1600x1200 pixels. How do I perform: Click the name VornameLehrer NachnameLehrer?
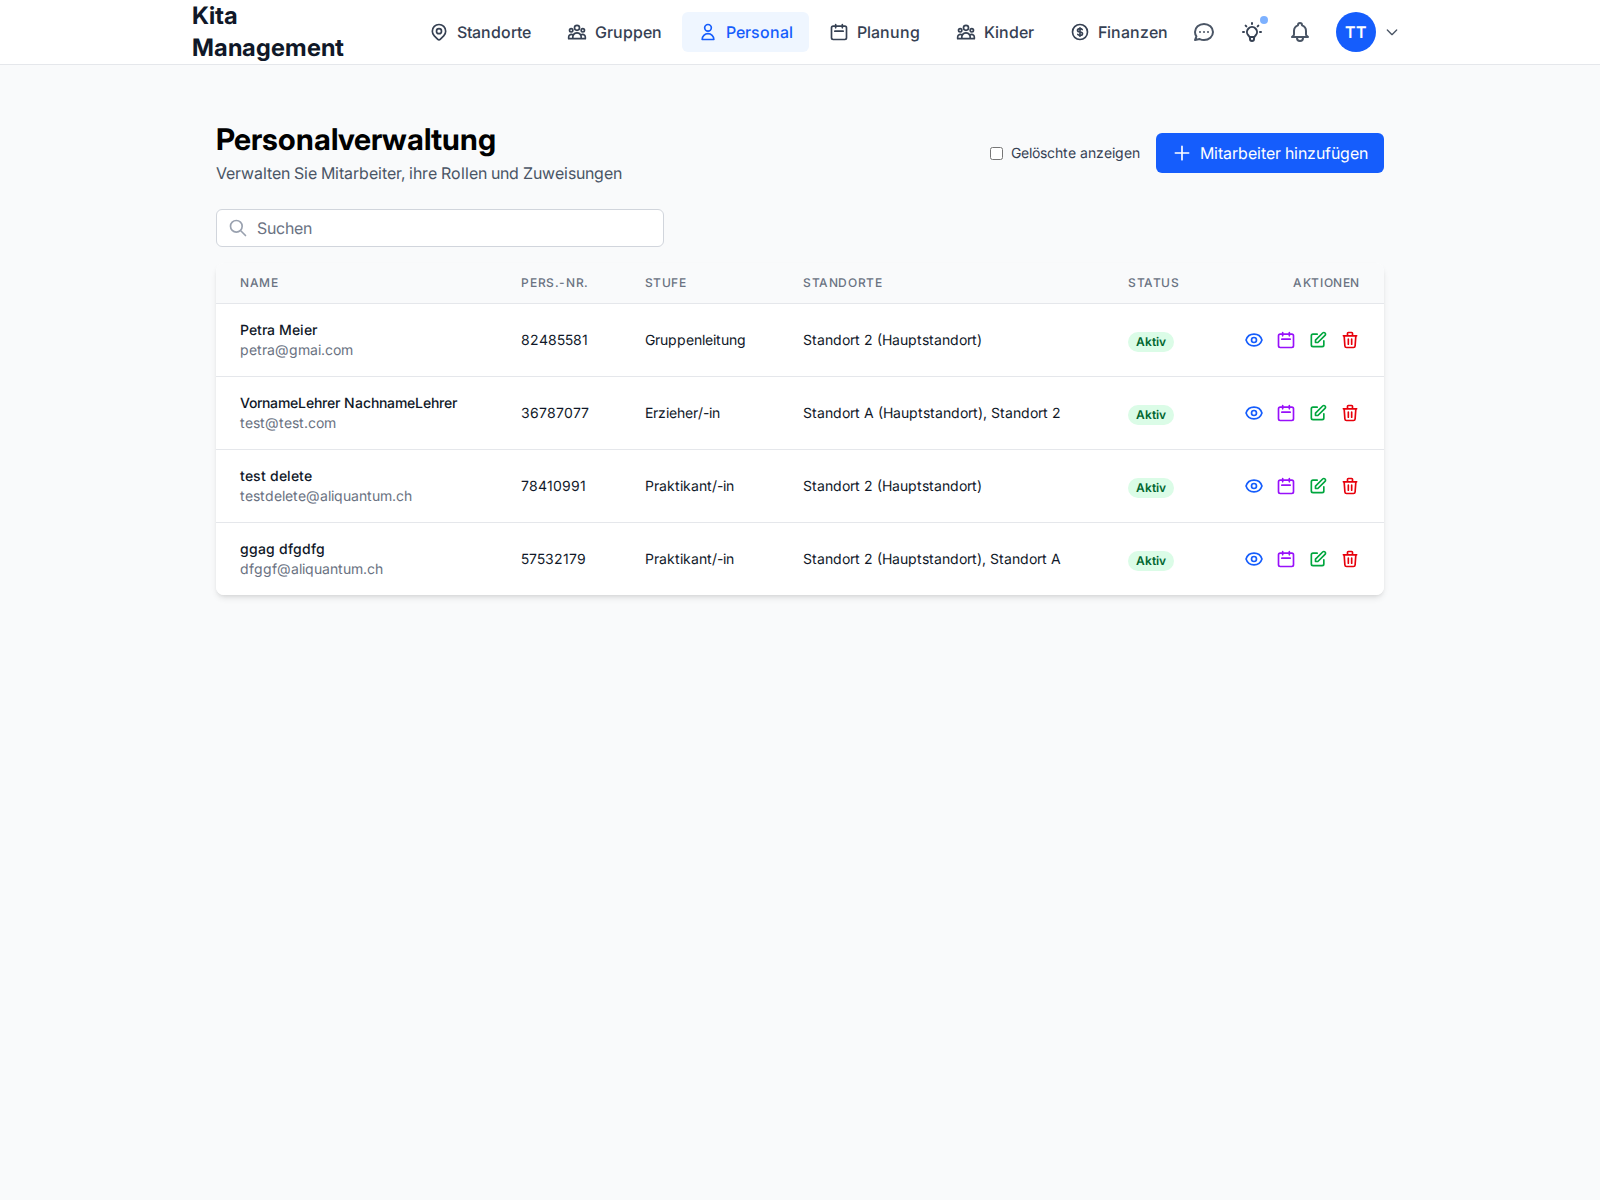tap(348, 403)
